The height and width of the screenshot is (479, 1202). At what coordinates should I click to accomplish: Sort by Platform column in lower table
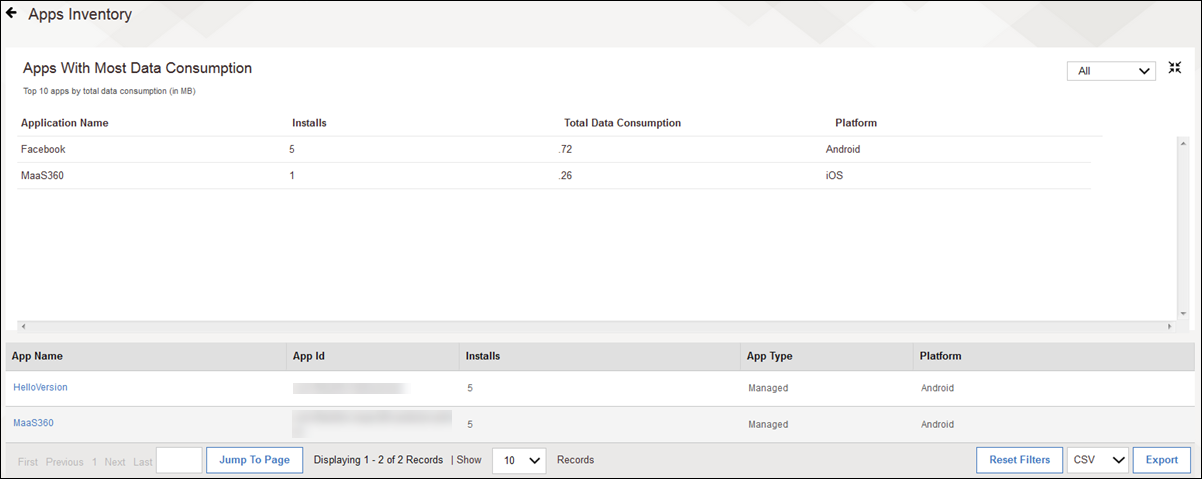click(x=941, y=355)
